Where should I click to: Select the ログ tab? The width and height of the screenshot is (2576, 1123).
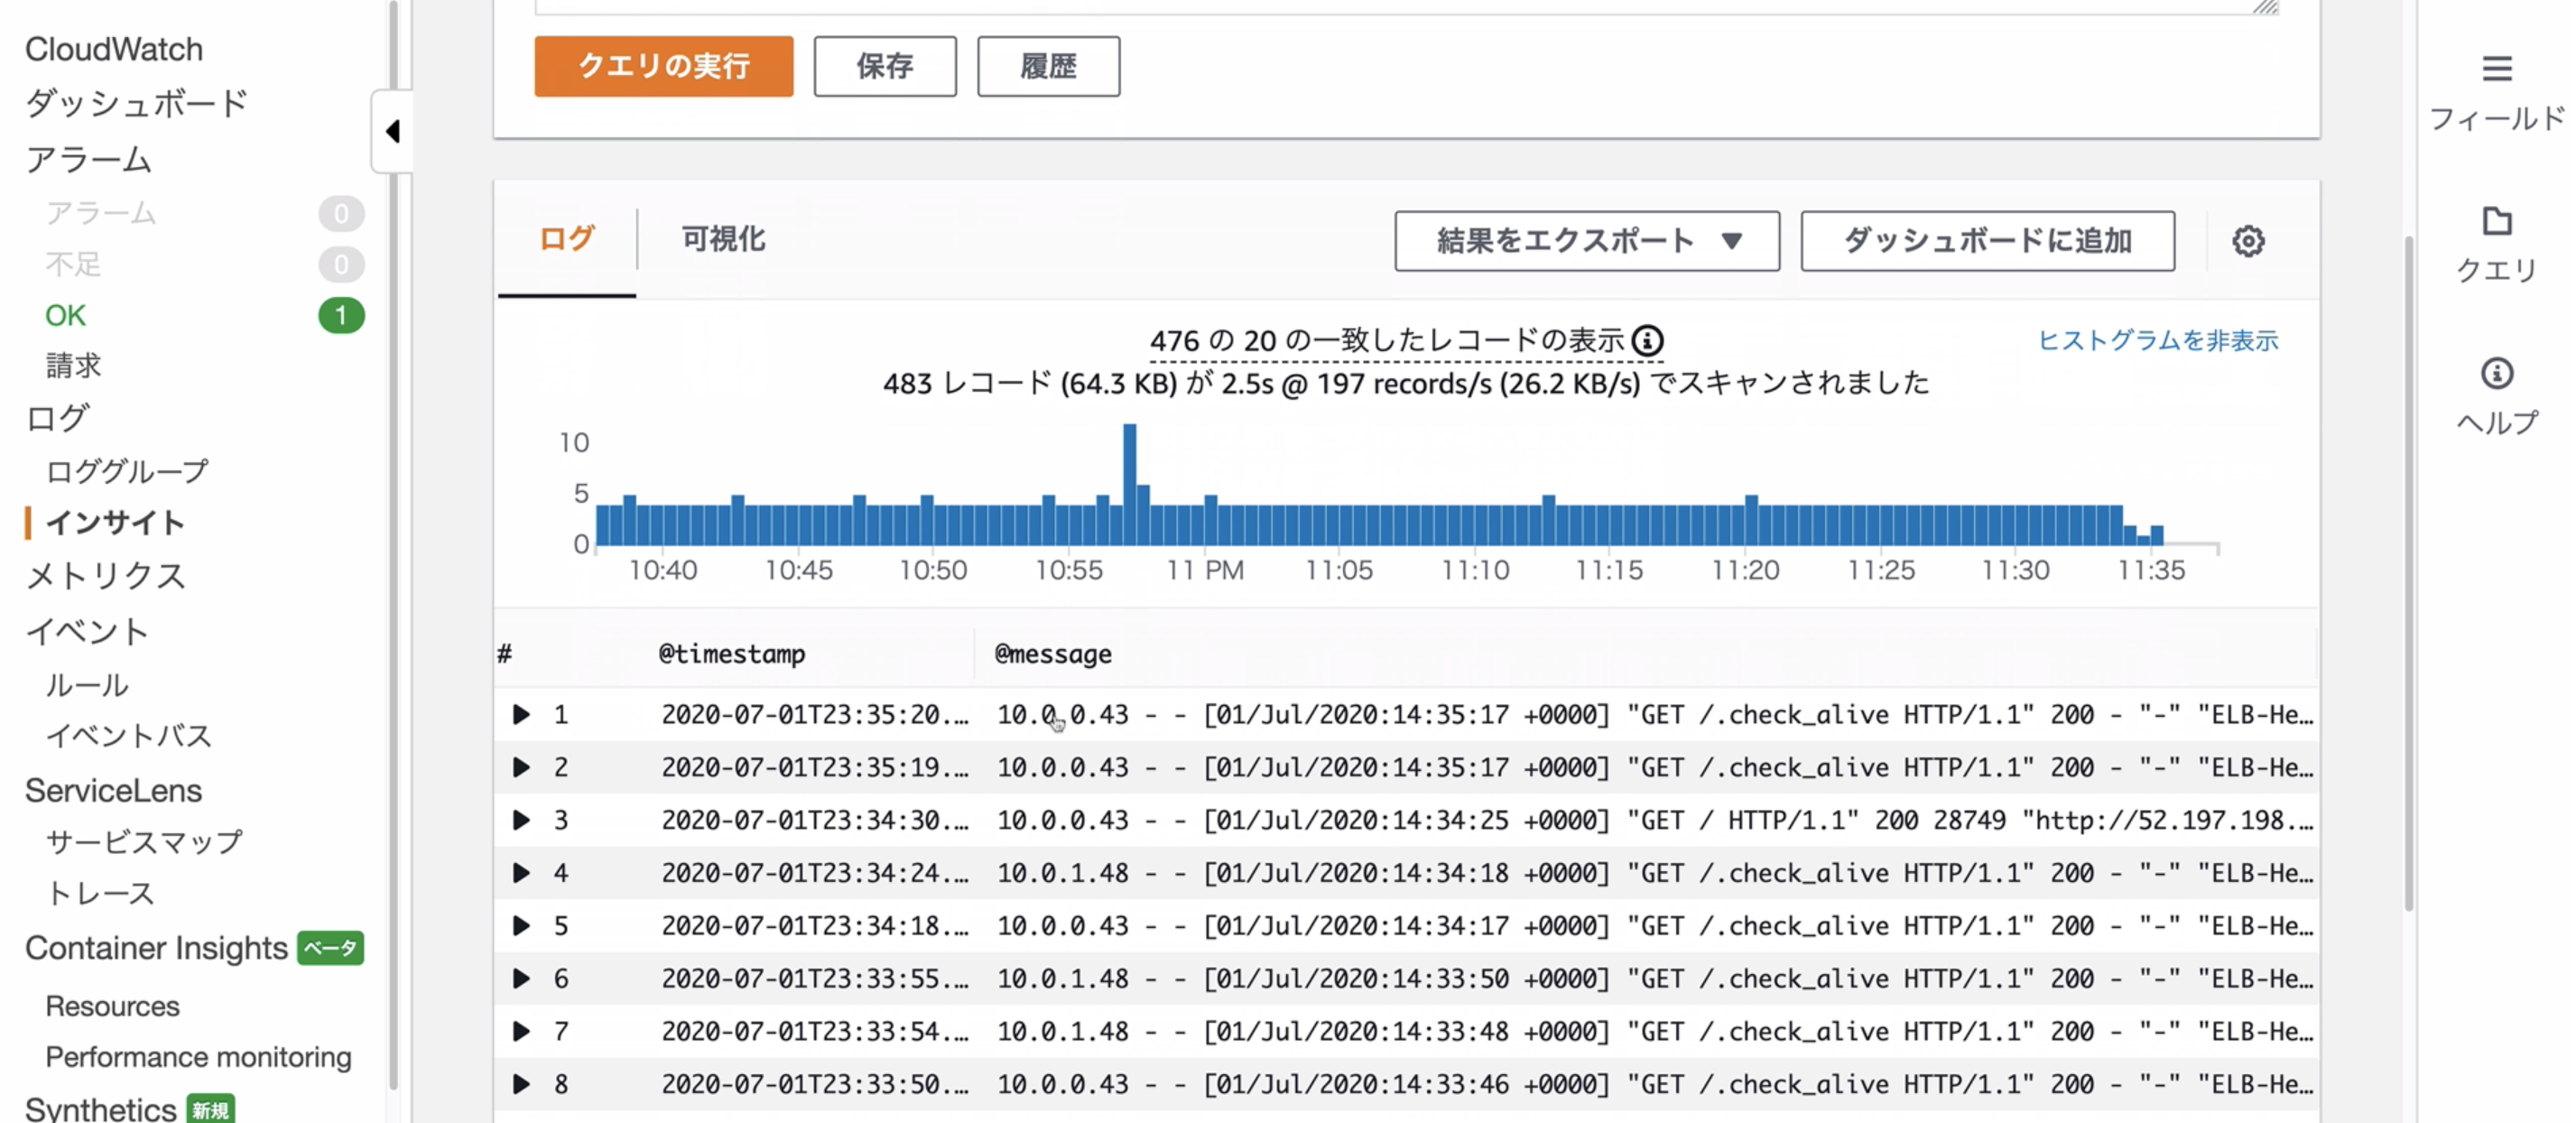click(x=566, y=239)
